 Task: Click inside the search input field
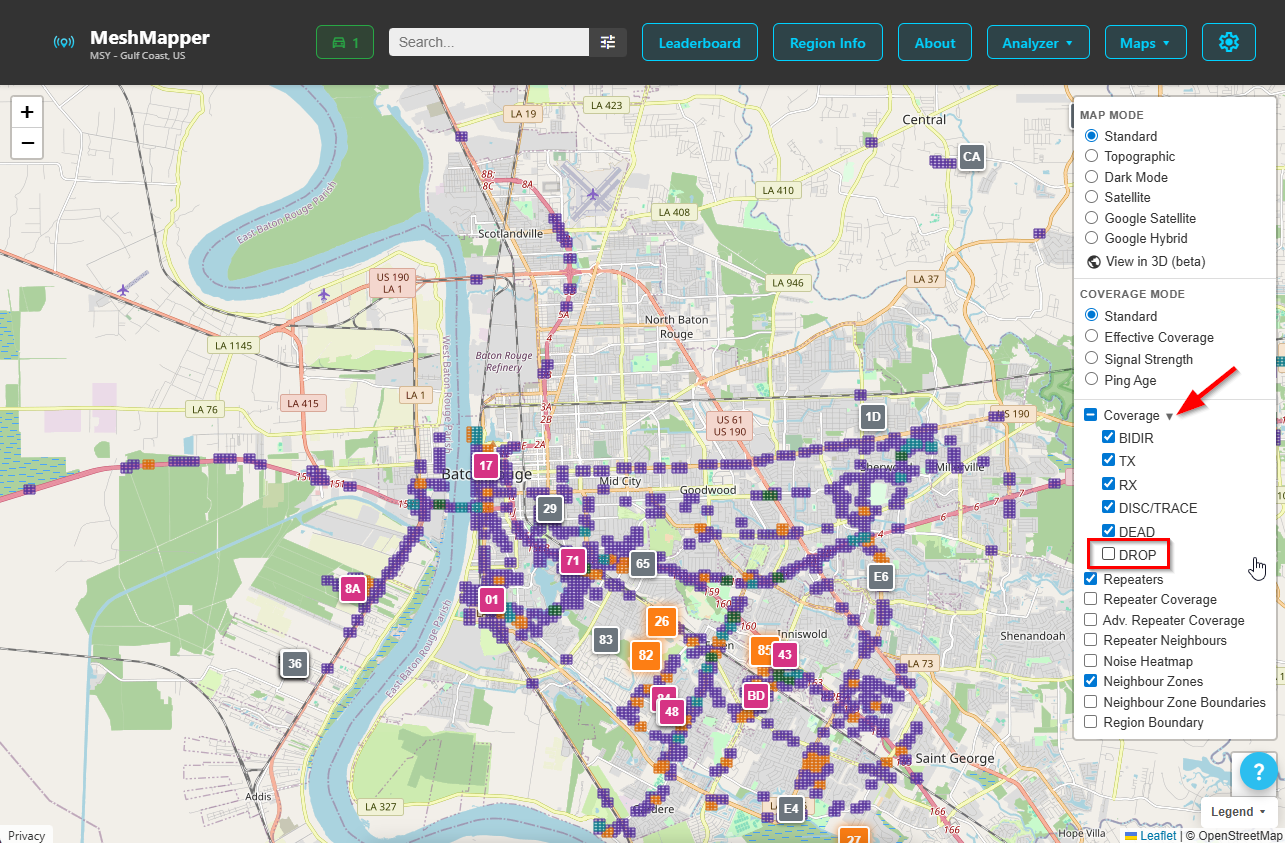pyautogui.click(x=488, y=42)
